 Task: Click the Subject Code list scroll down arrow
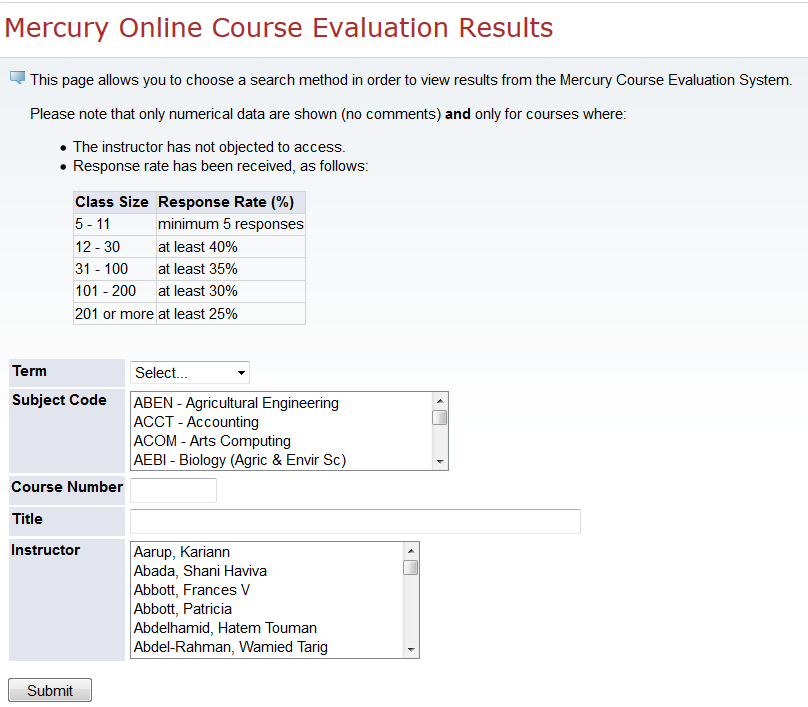440,461
